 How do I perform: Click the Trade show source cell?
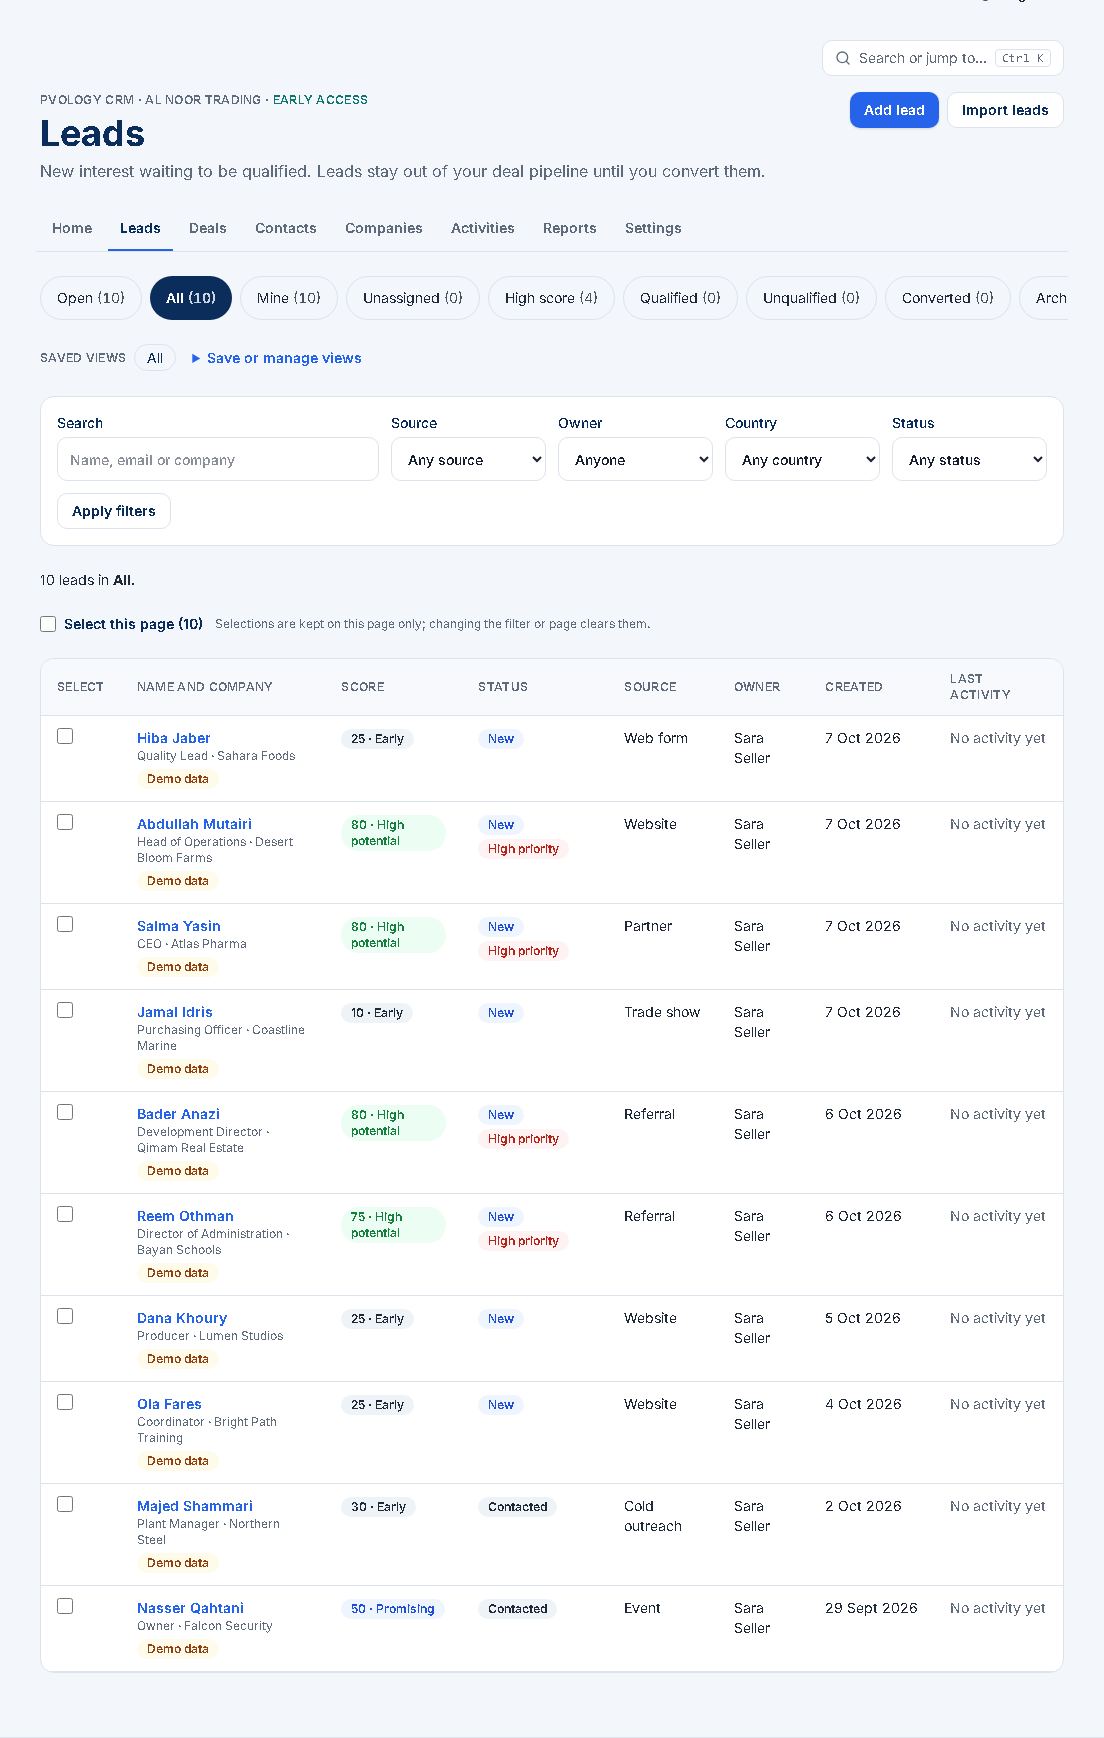click(x=662, y=1012)
